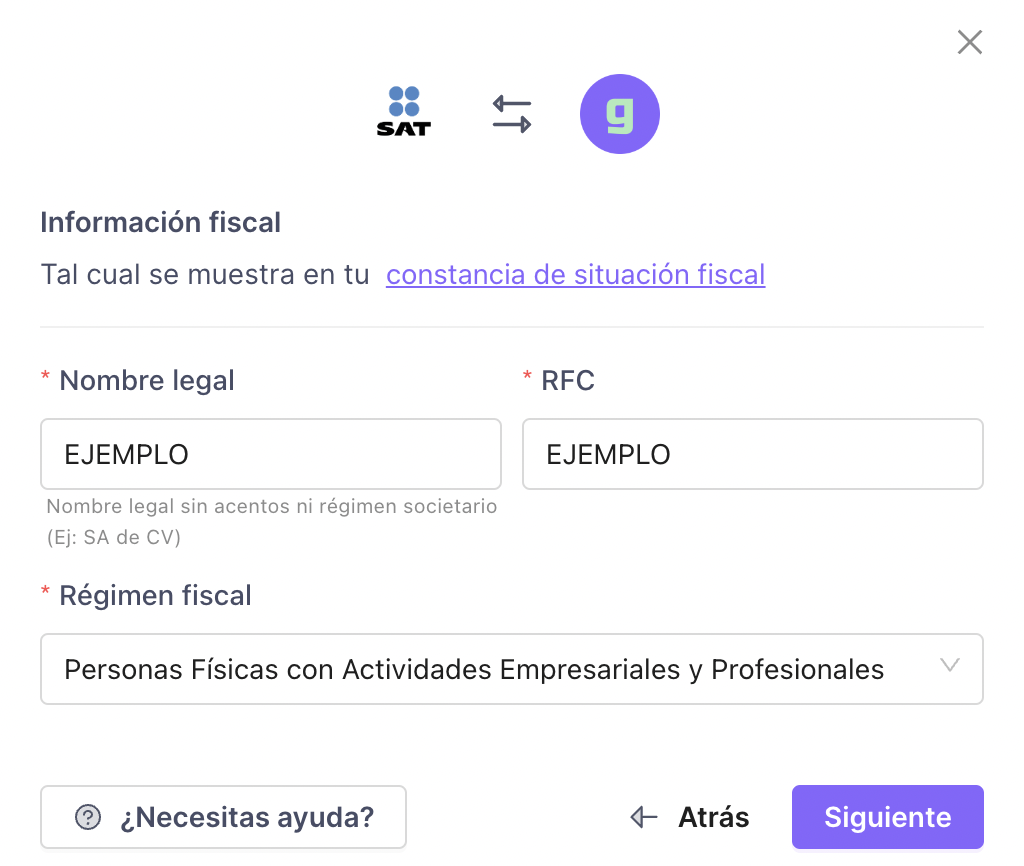
Task: Focus the Nombre legal input field
Action: tap(271, 454)
